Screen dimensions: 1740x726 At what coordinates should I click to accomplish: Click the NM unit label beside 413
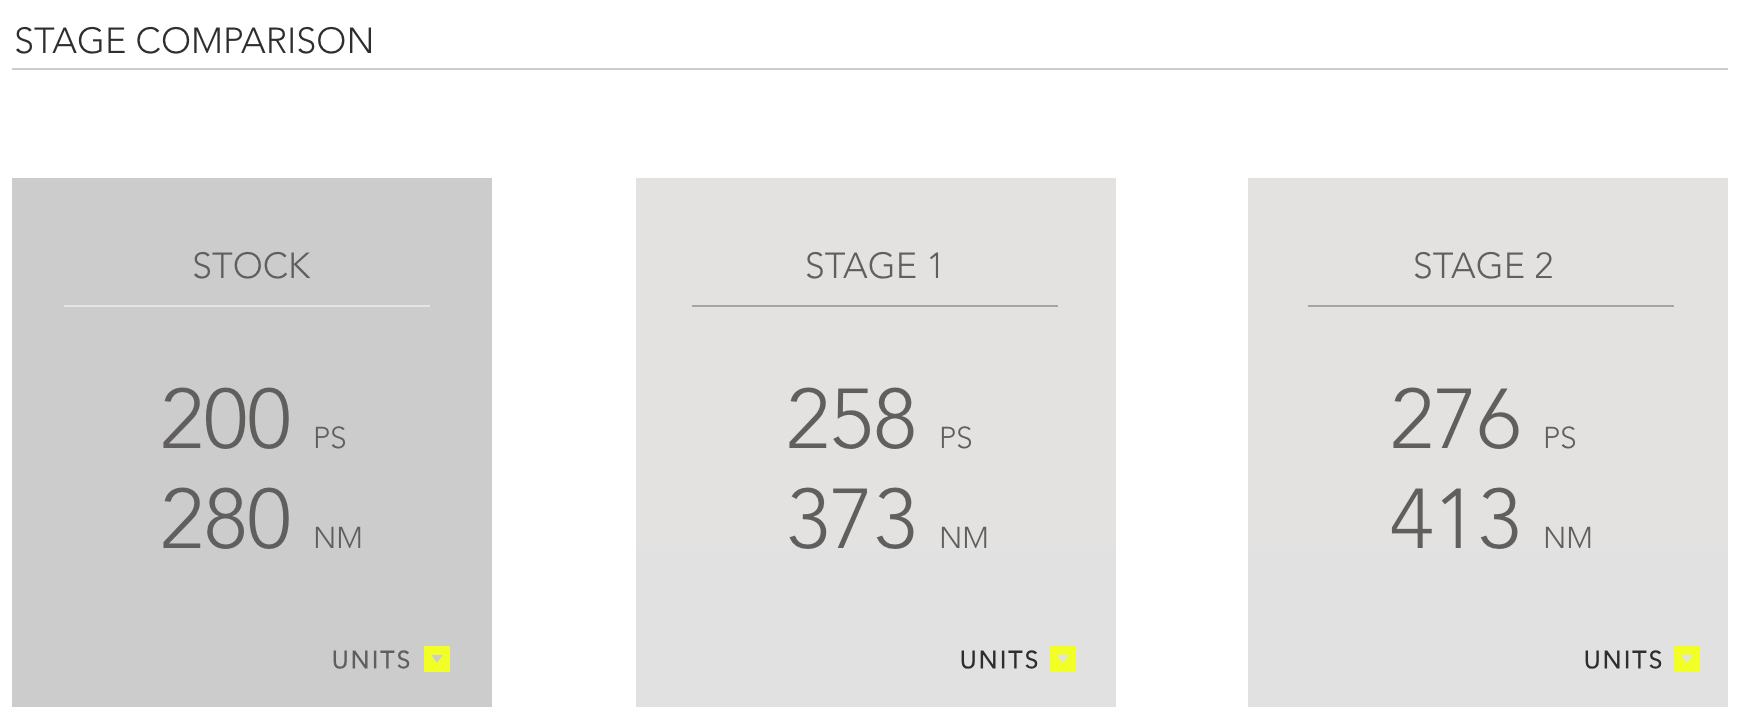tap(1568, 538)
